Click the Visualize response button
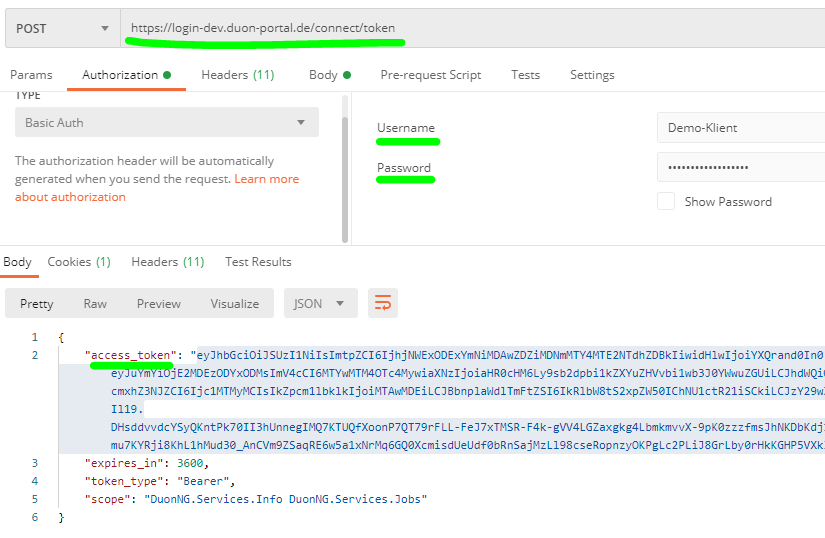 (234, 303)
